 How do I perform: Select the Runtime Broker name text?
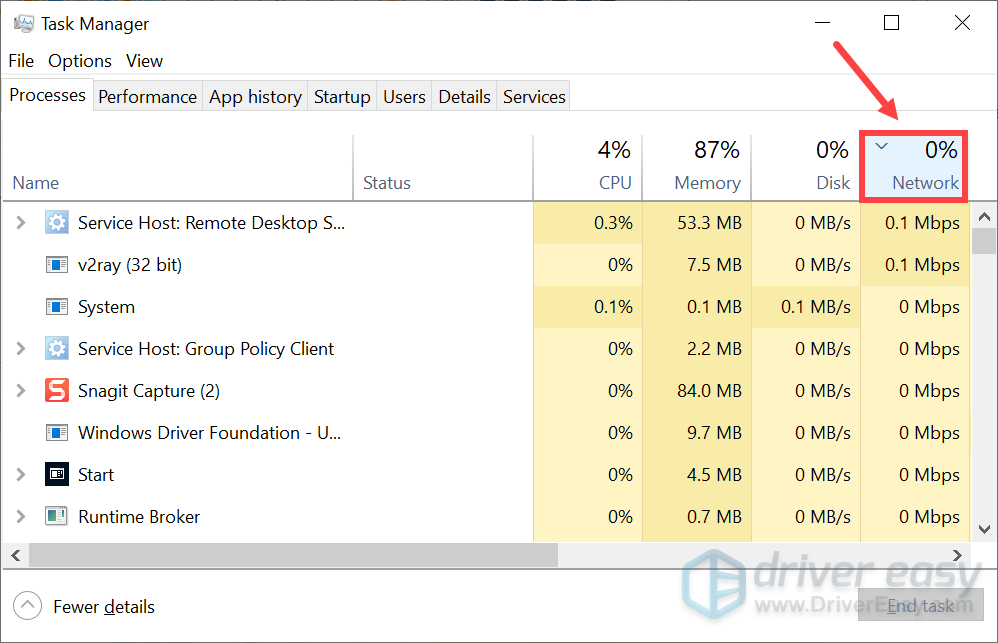click(x=139, y=517)
